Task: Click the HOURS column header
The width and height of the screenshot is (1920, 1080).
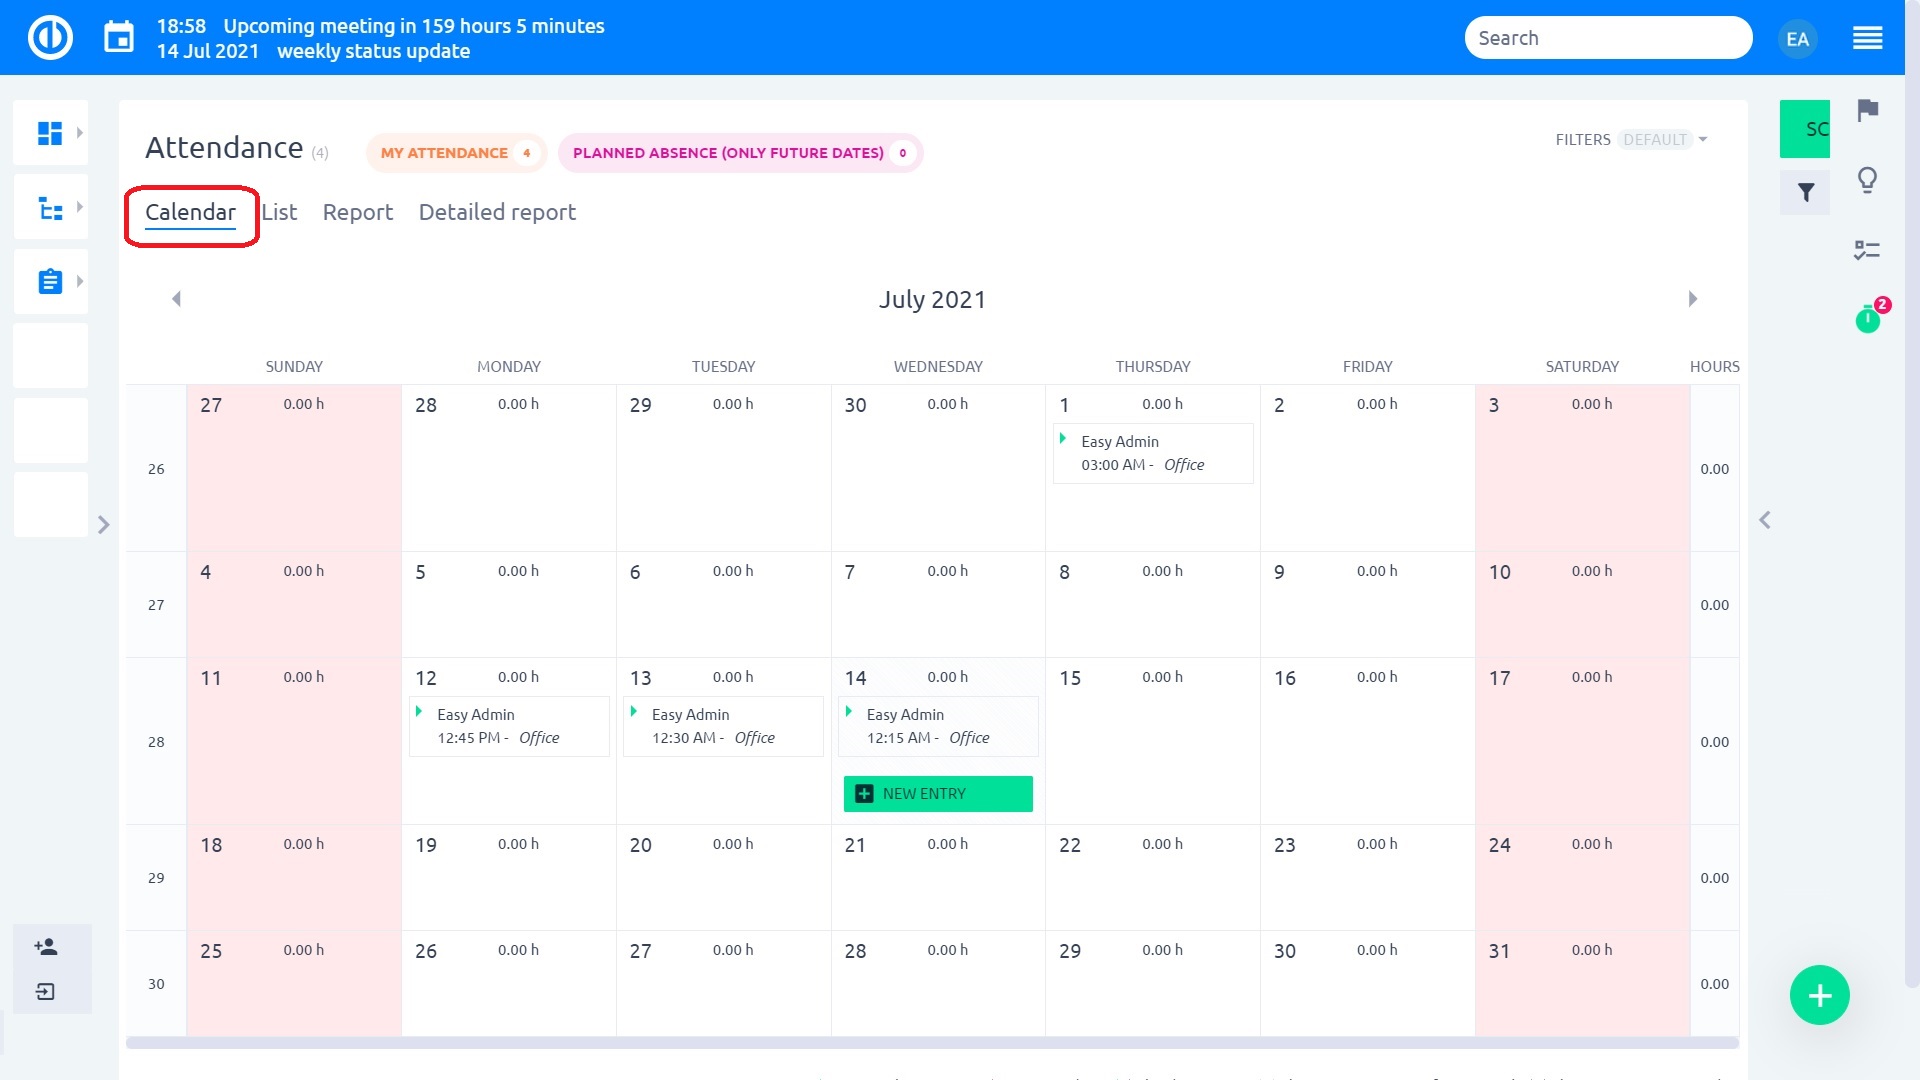Action: point(1714,367)
